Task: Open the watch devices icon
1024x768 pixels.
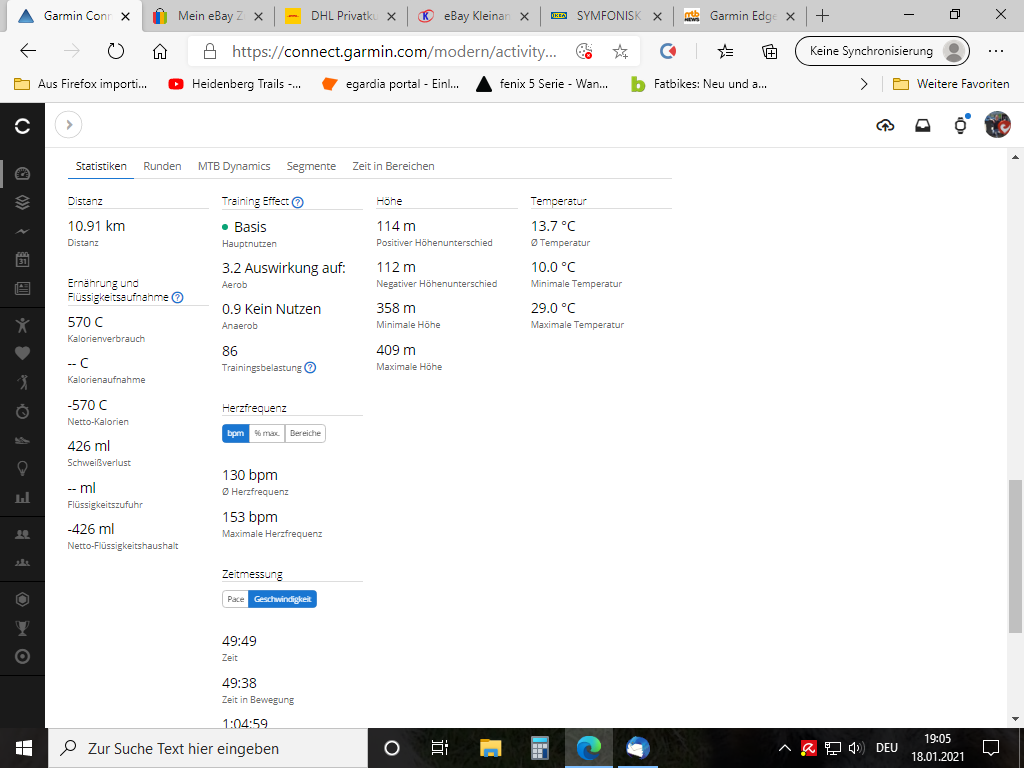Action: pyautogui.click(x=960, y=125)
